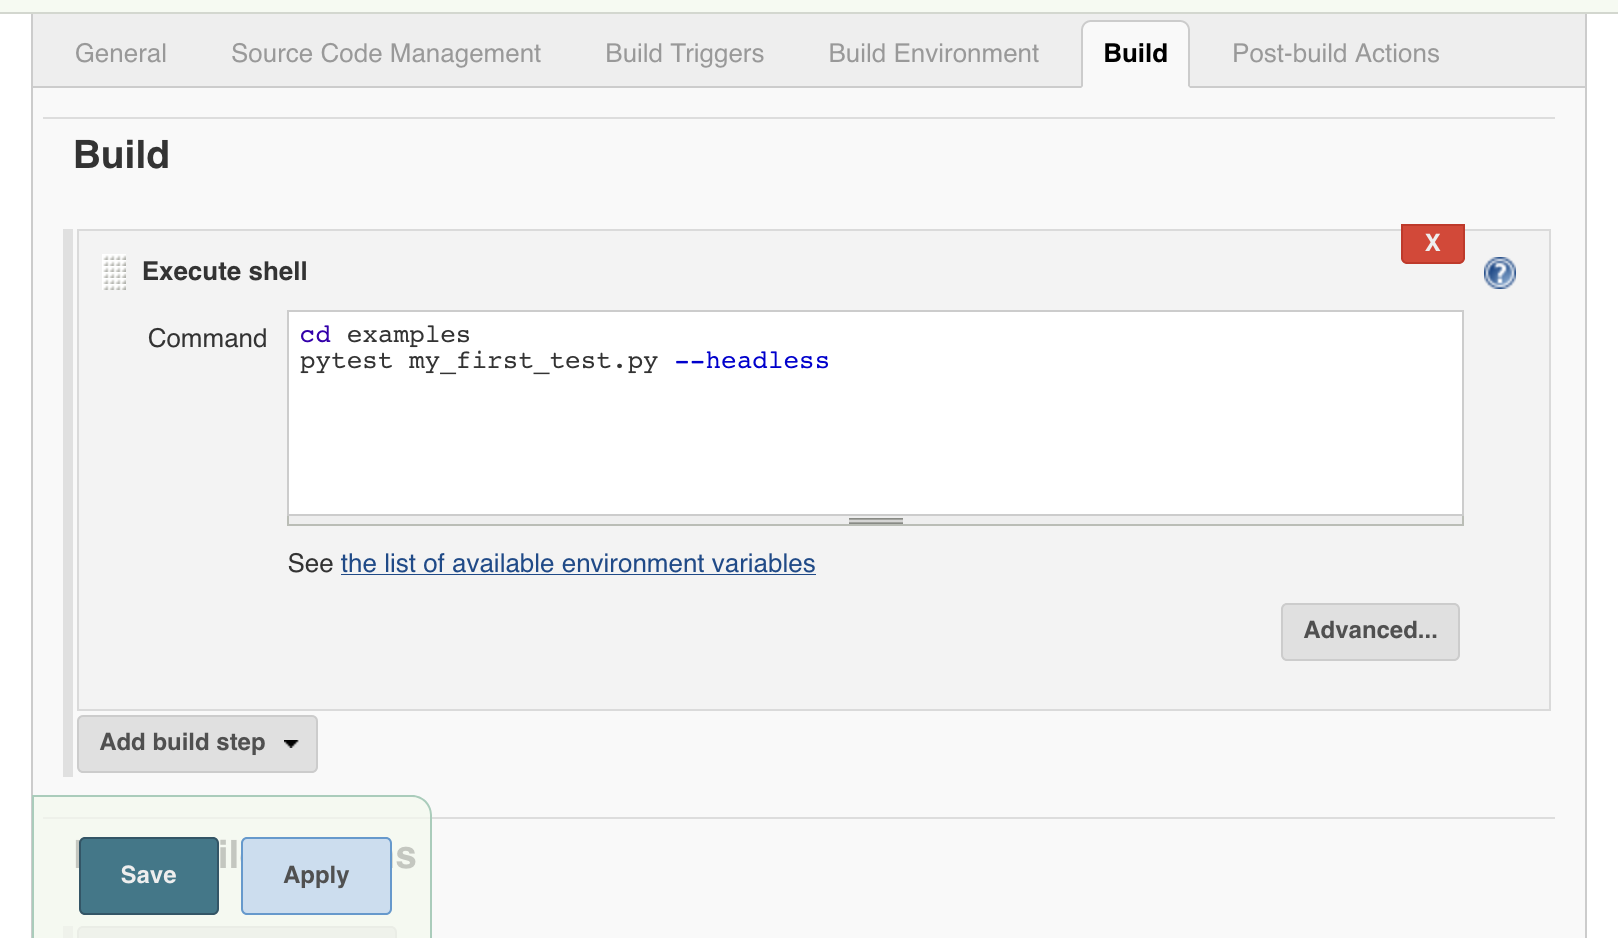1618x938 pixels.
Task: Jump to the Post-build Actions tab
Action: click(x=1335, y=53)
